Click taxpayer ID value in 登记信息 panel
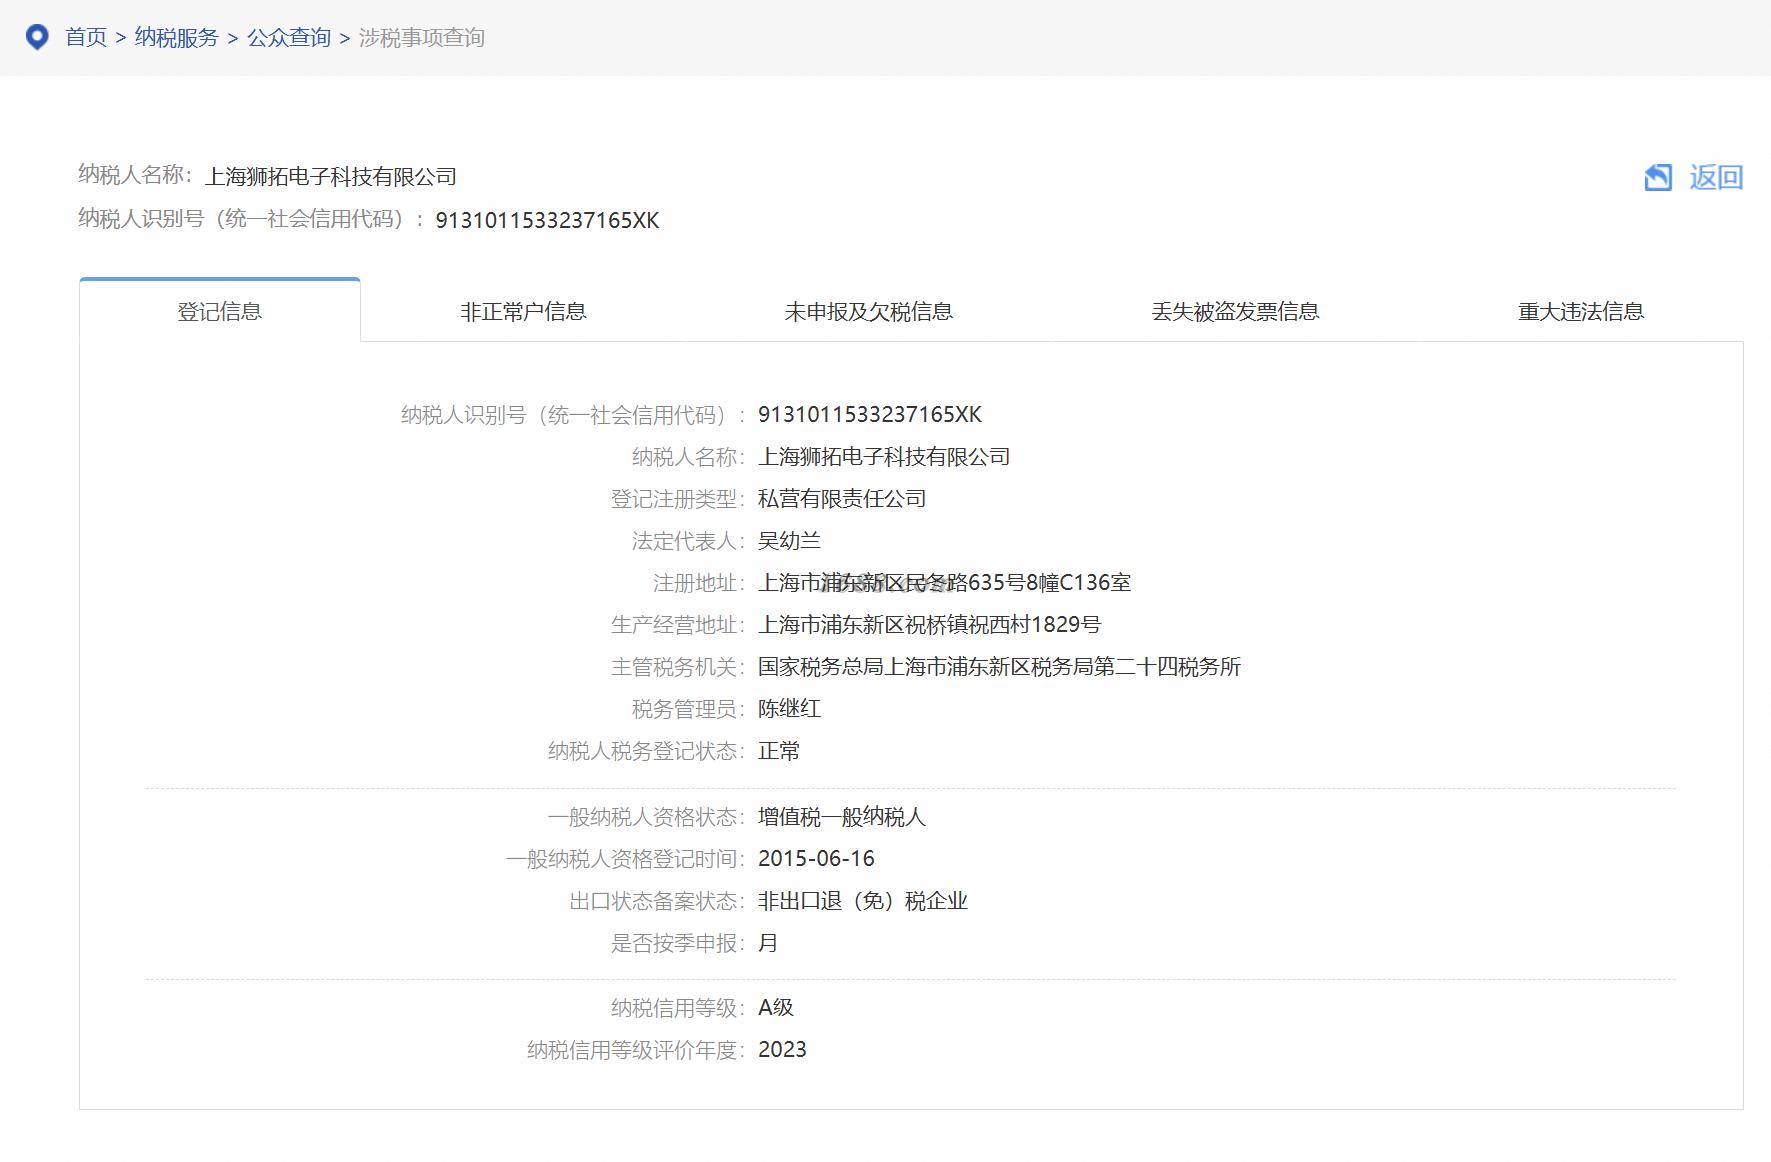The width and height of the screenshot is (1771, 1162). (870, 414)
